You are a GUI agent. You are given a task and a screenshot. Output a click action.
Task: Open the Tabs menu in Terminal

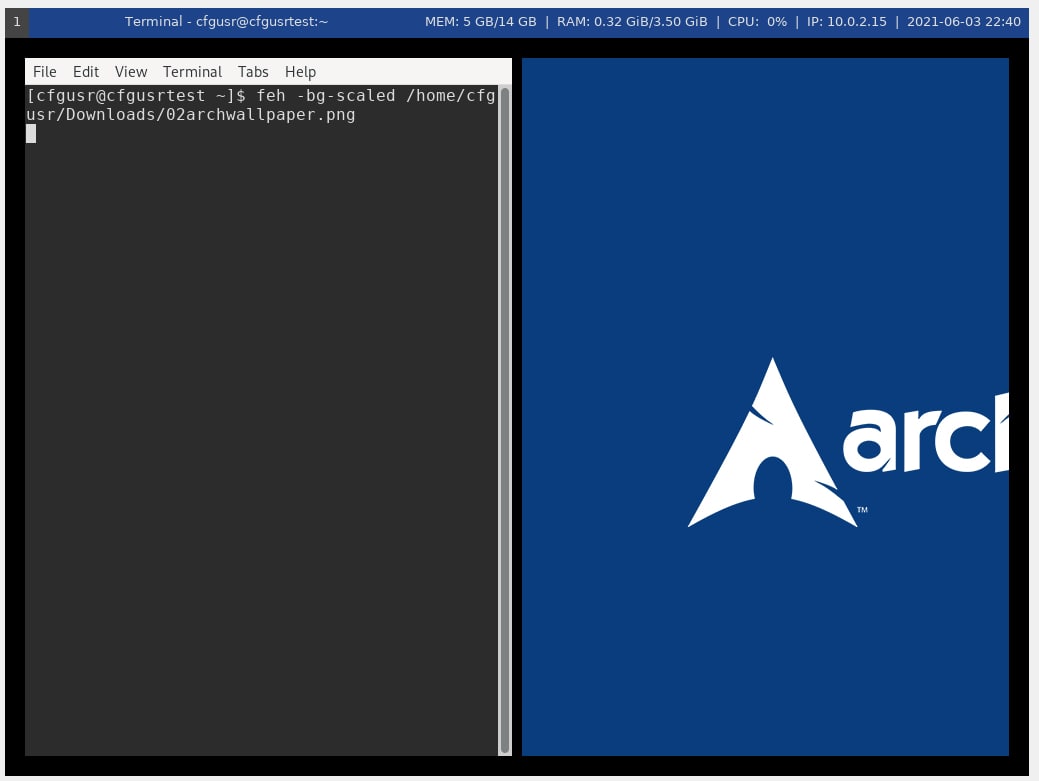pyautogui.click(x=253, y=72)
